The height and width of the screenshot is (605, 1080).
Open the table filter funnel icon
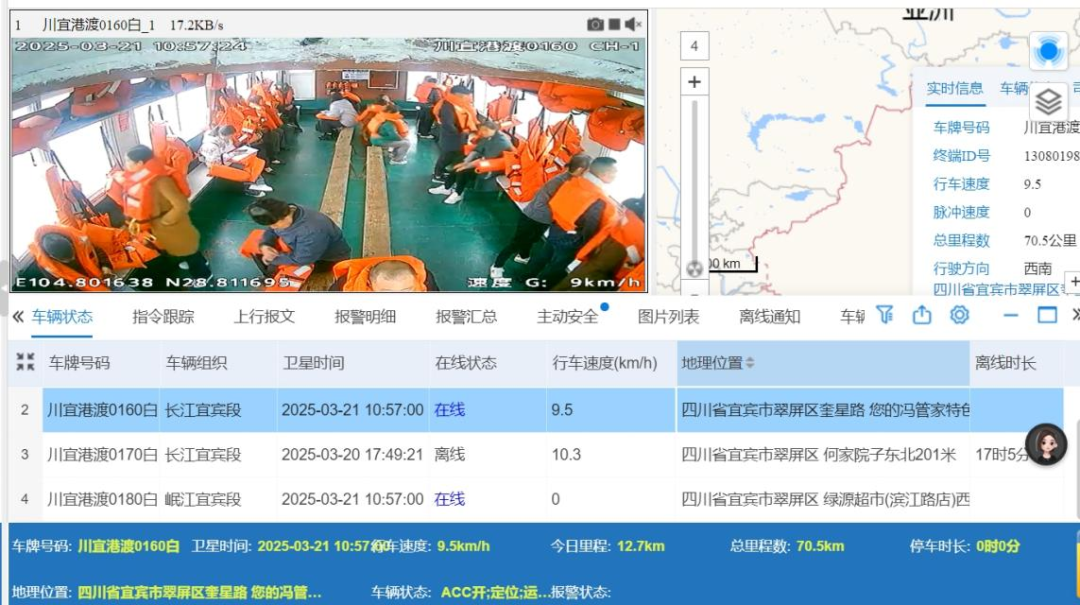pyautogui.click(x=885, y=315)
